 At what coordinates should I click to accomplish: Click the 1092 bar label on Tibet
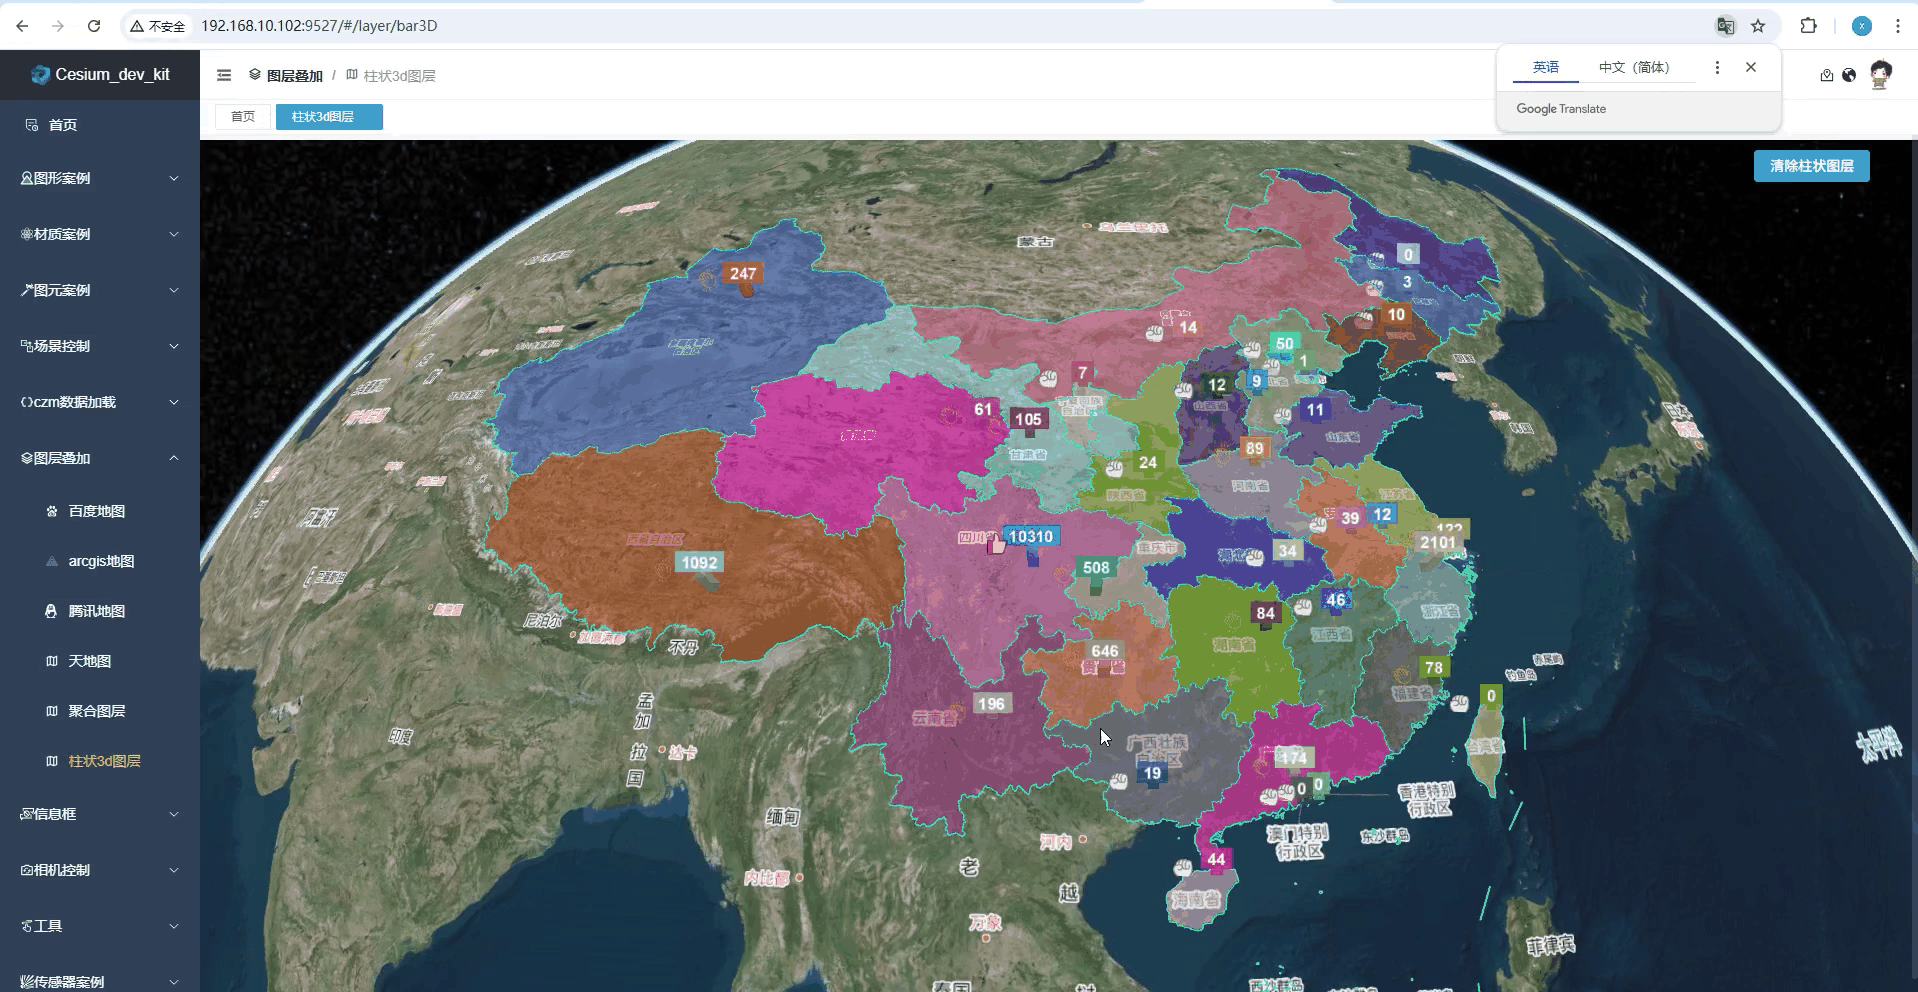pos(699,563)
